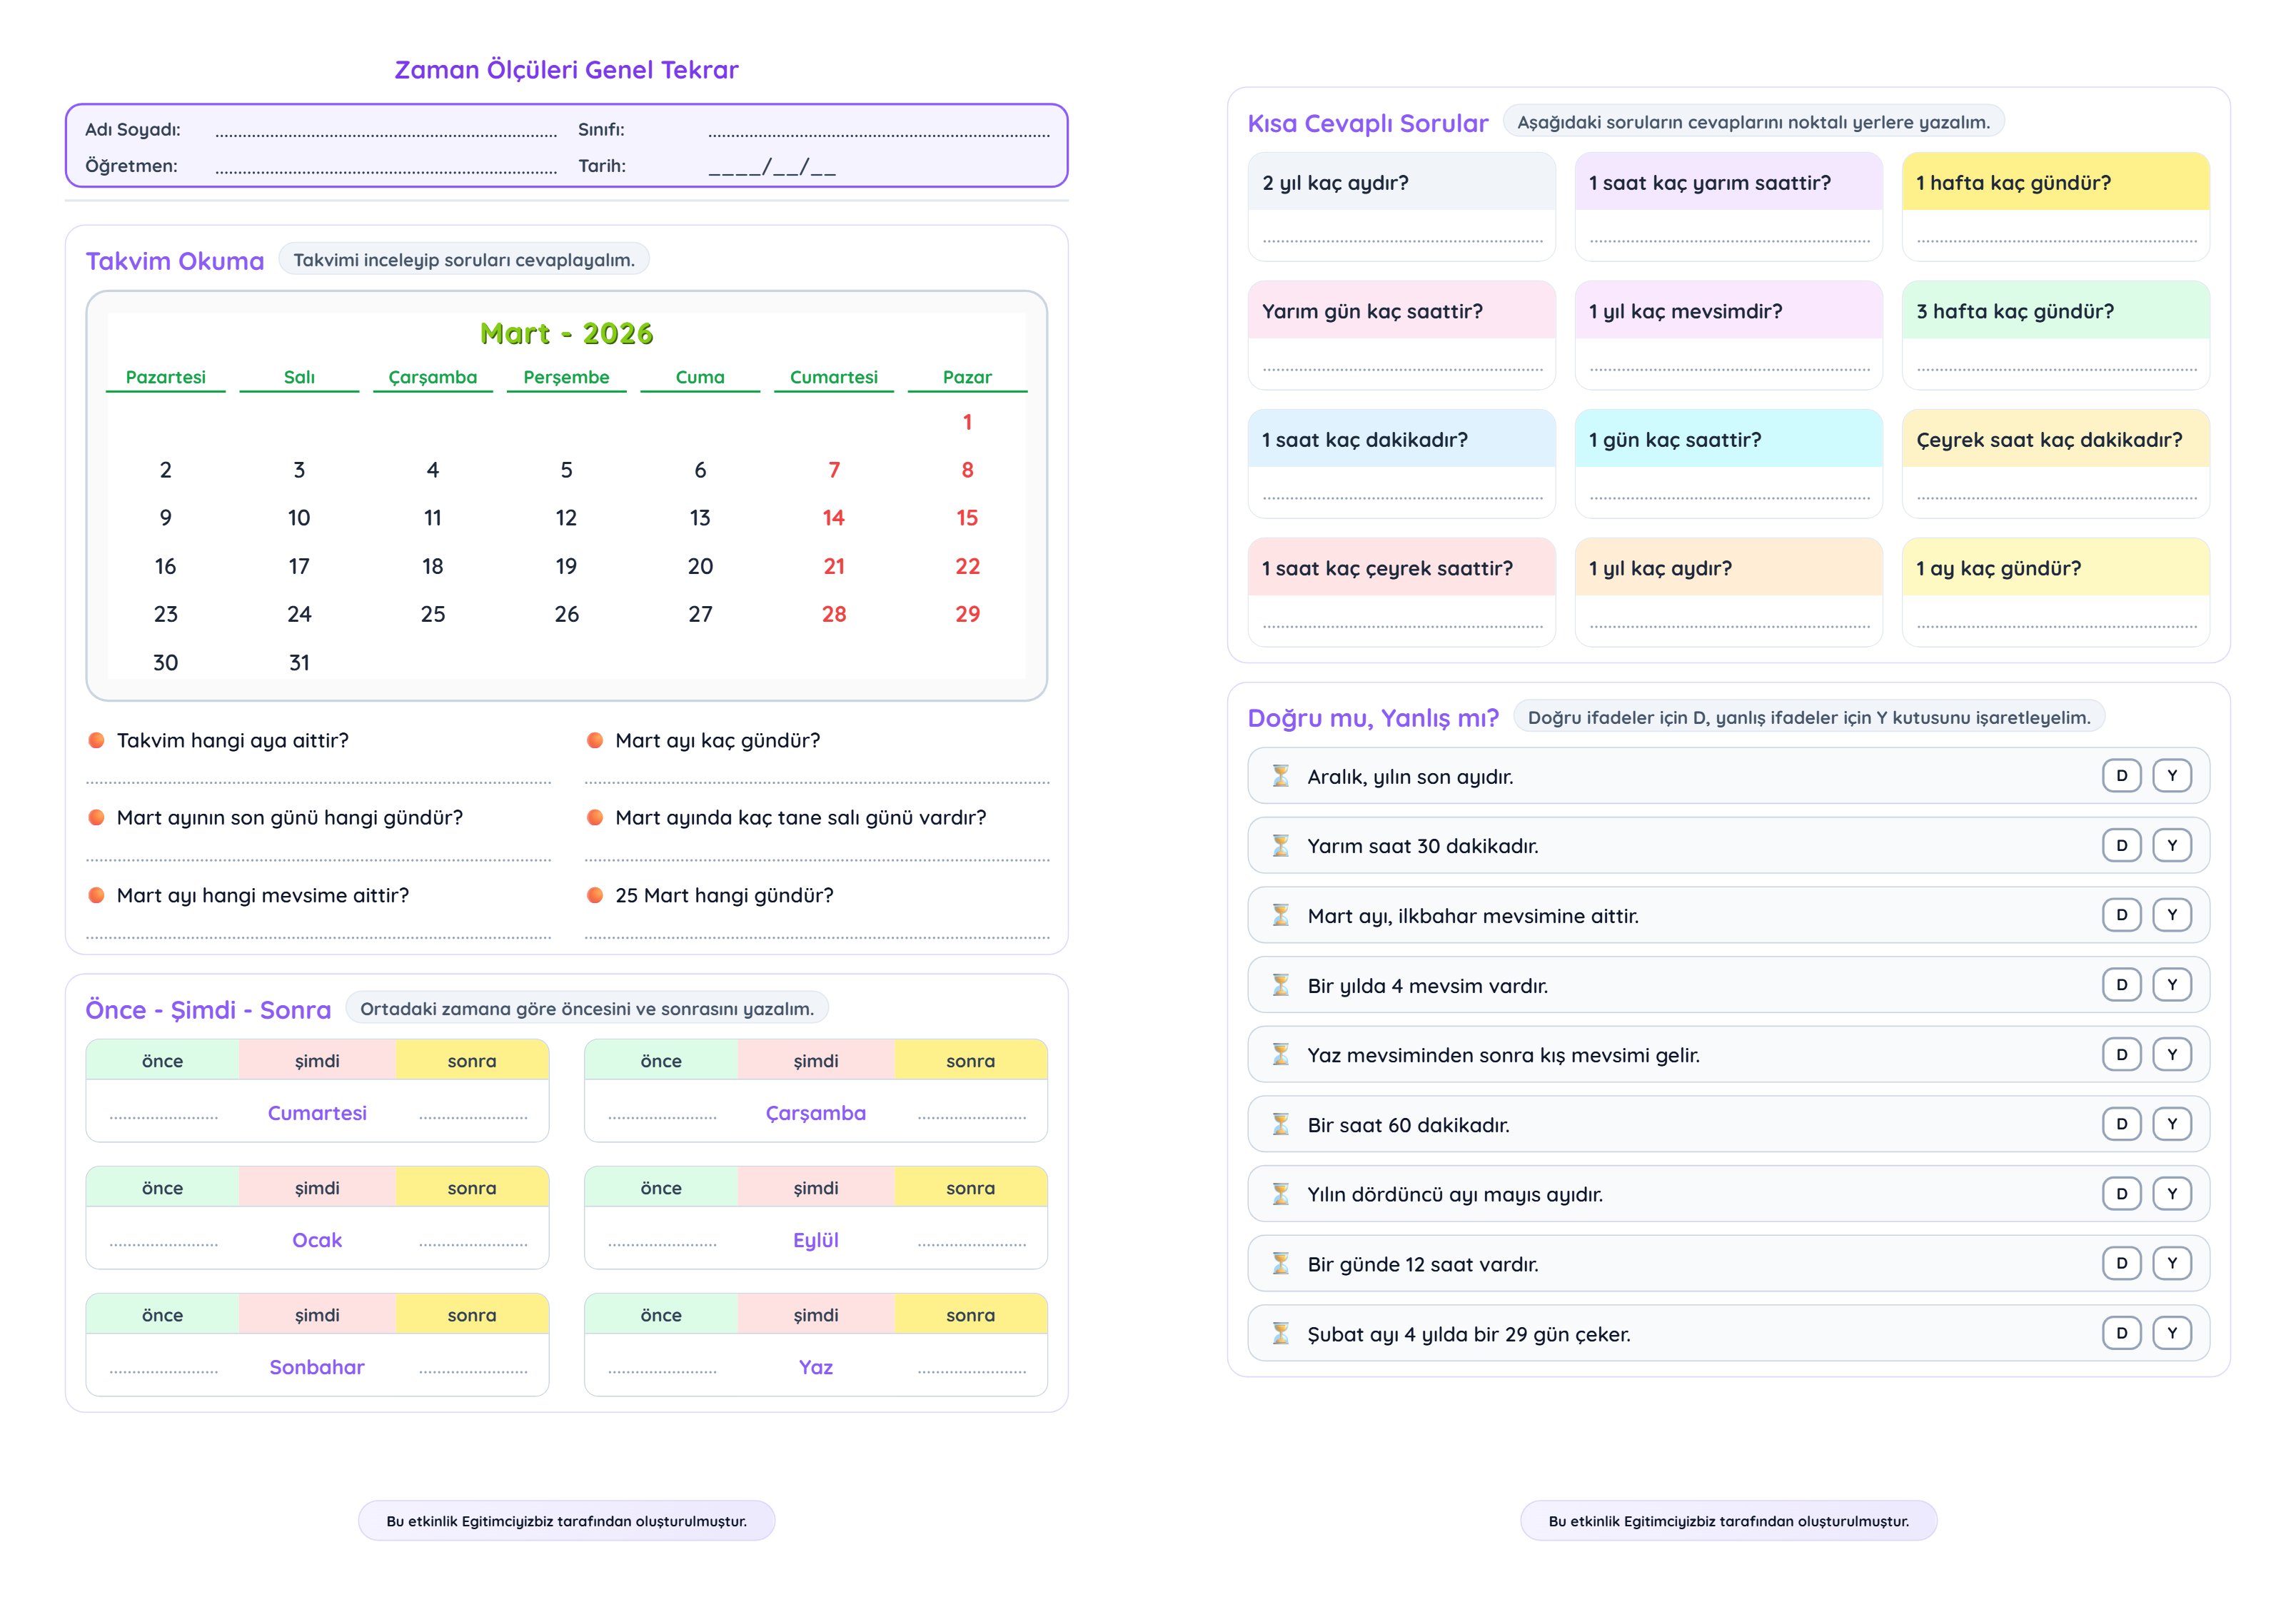This screenshot has height=1602, width=2296.
Task: Mark the Y box for "Yaz mevsiminden sonra kış mevsimi gelir."
Action: (x=2172, y=1054)
